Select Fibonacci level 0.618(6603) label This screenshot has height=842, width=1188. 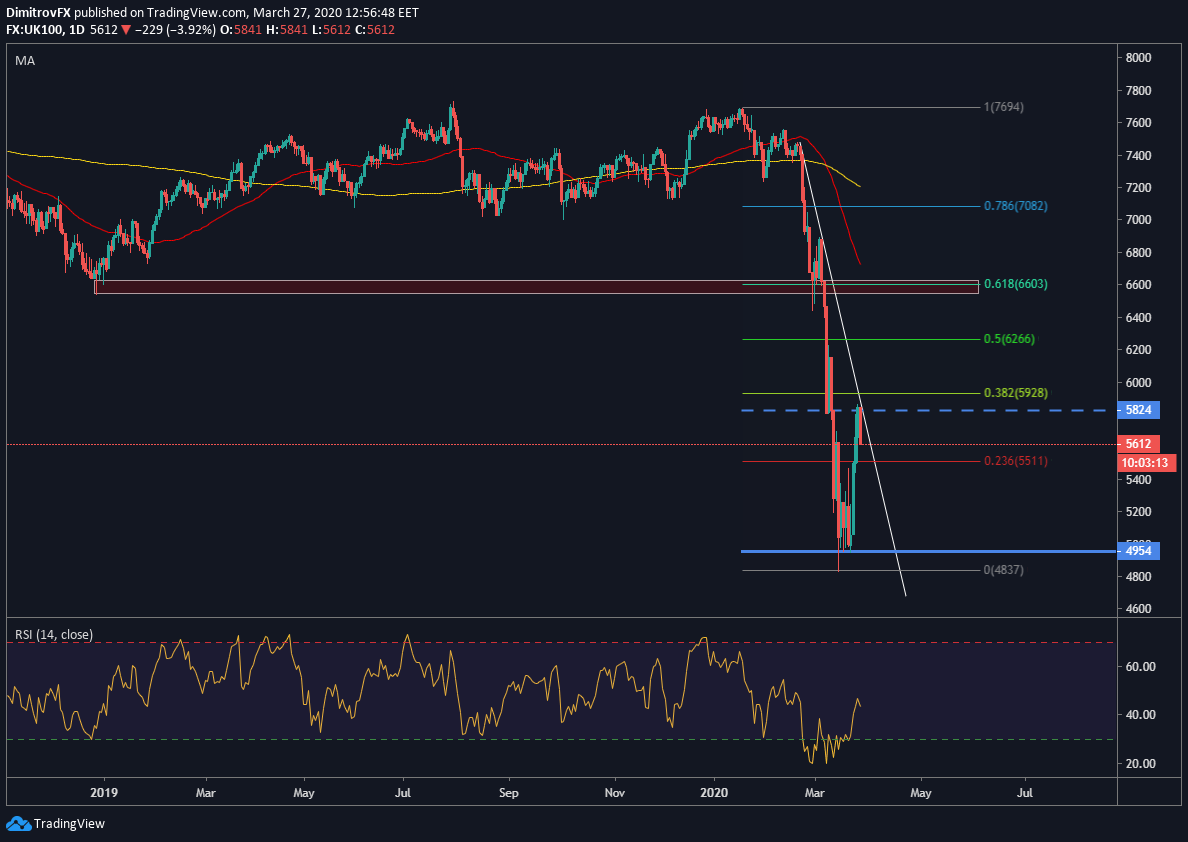click(x=1016, y=283)
